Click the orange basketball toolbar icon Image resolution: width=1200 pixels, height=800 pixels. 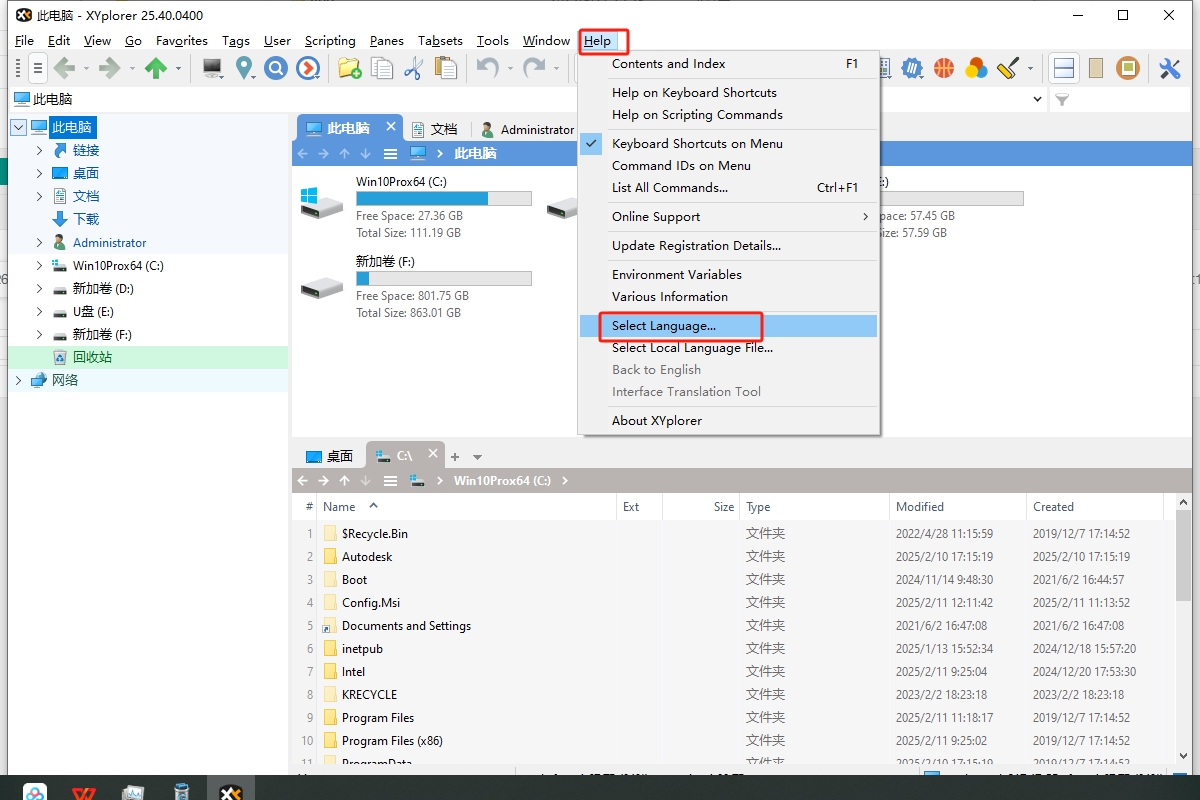click(944, 68)
